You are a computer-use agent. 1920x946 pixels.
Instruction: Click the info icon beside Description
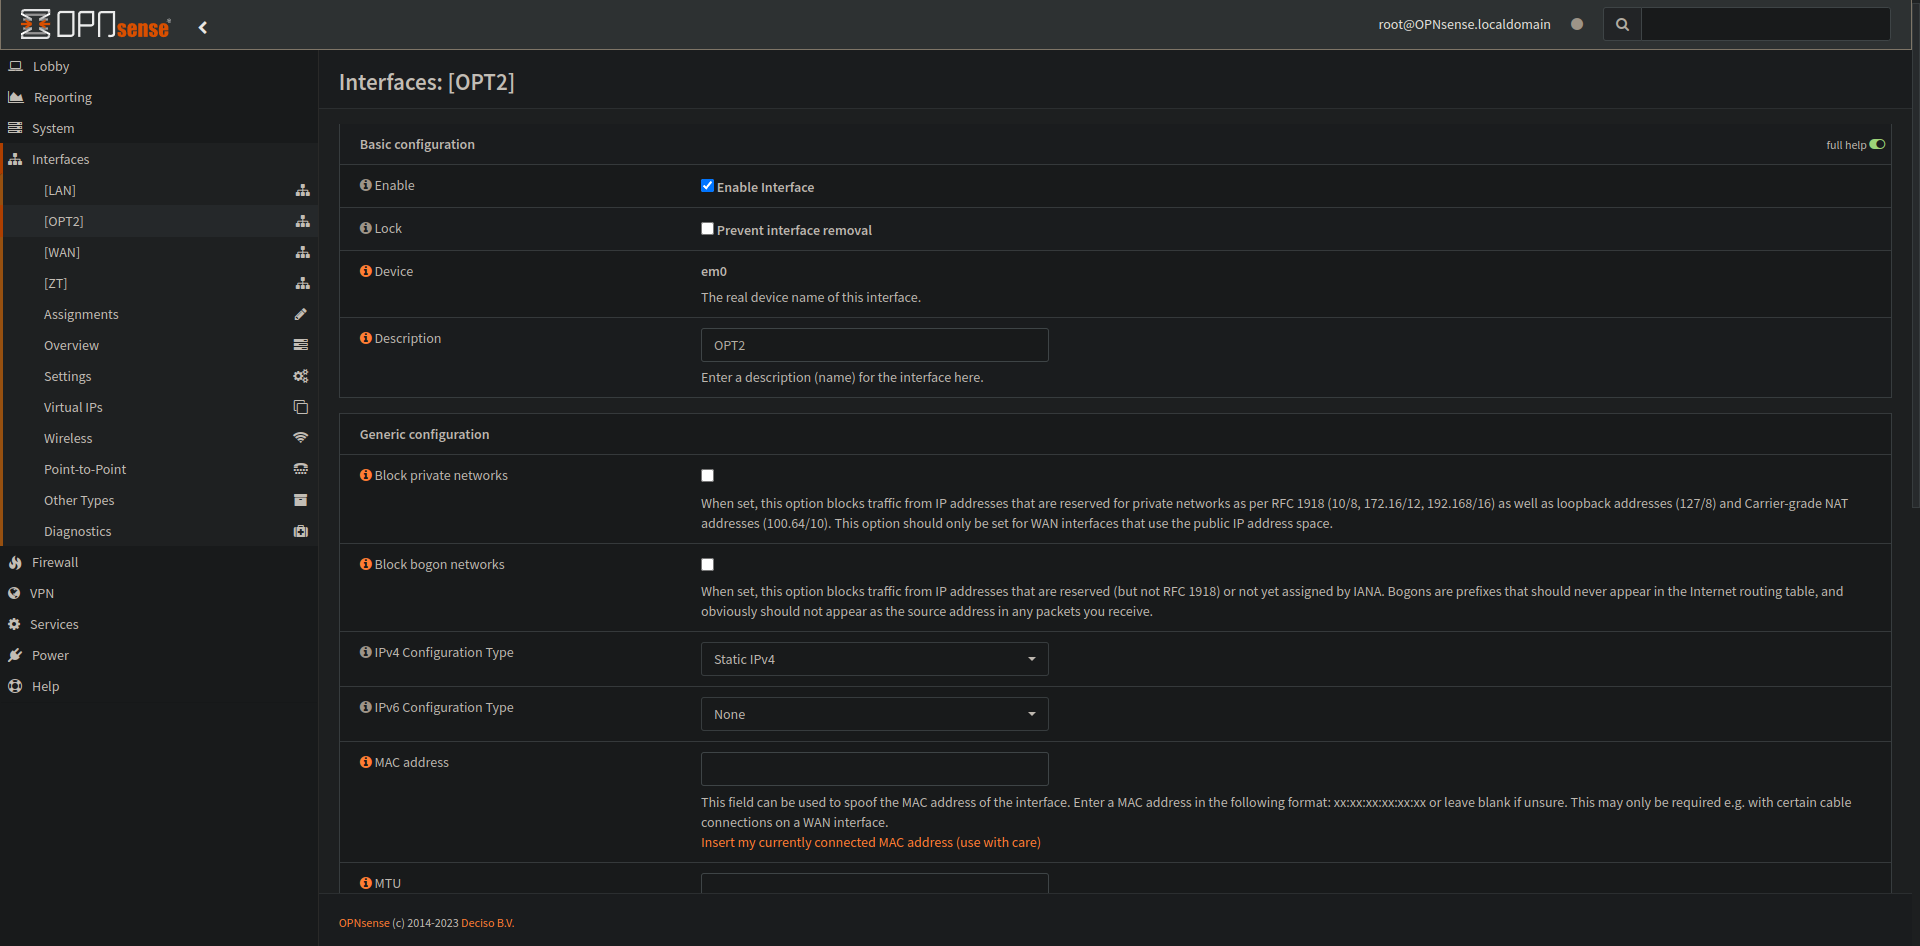point(366,338)
